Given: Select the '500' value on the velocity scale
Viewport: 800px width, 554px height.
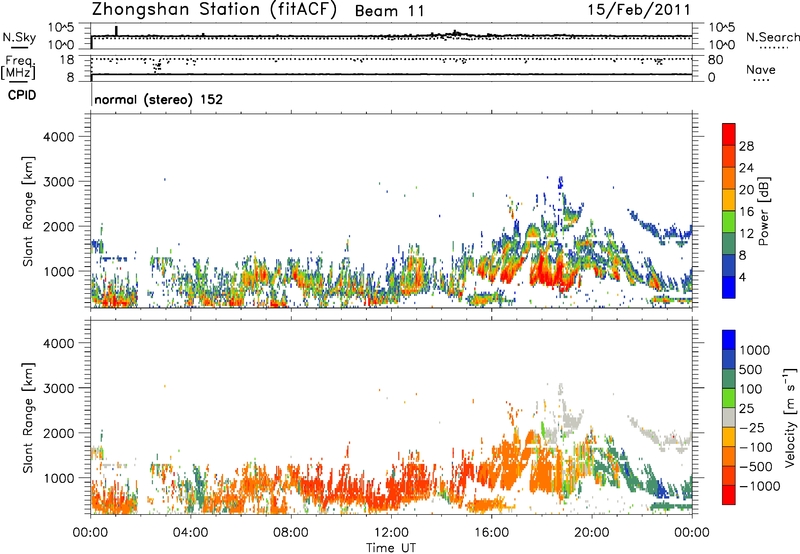Looking at the screenshot, I should (751, 369).
